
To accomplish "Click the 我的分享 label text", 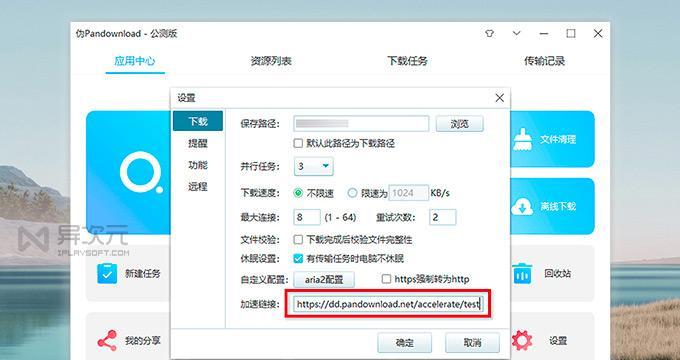I will 143,340.
